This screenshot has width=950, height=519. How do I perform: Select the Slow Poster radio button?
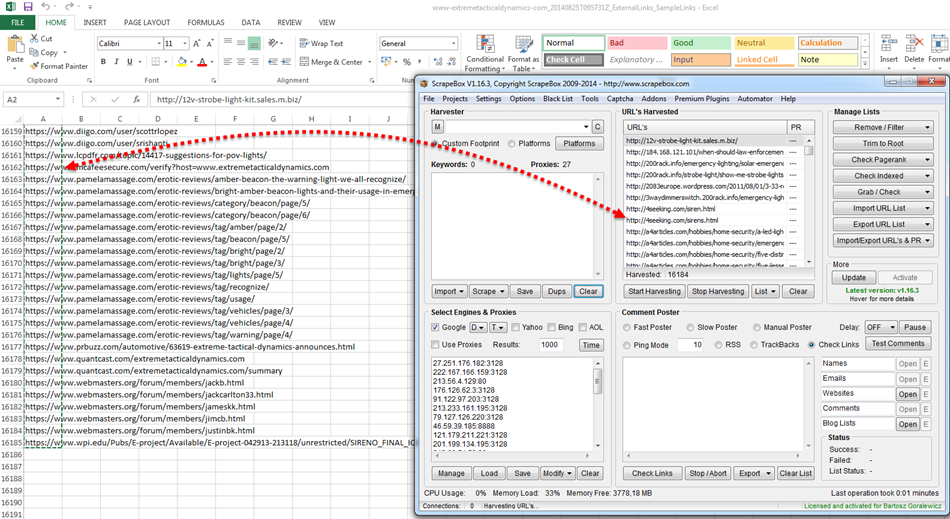(690, 327)
